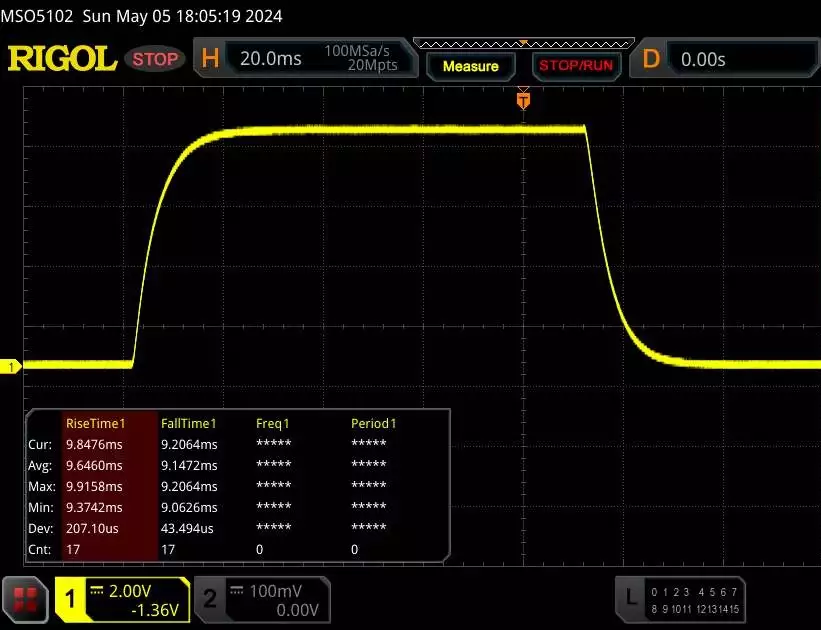Image resolution: width=821 pixels, height=630 pixels.
Task: Open the delay D setting
Action: coord(651,59)
